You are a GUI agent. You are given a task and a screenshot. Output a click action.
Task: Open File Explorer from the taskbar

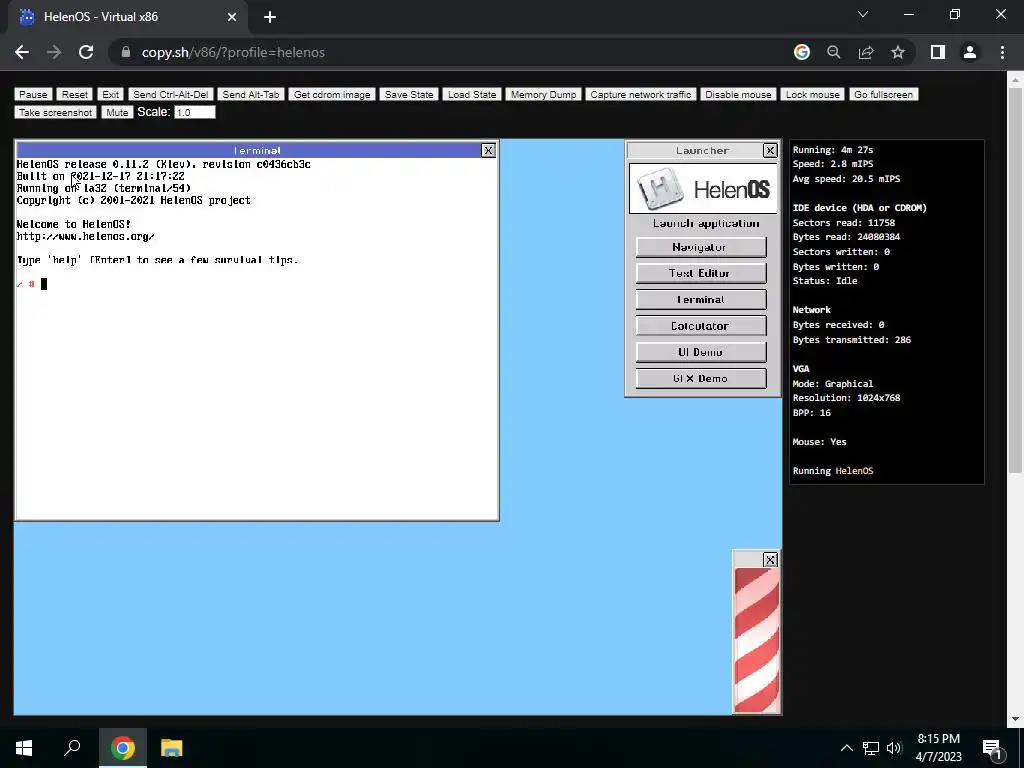tap(172, 748)
